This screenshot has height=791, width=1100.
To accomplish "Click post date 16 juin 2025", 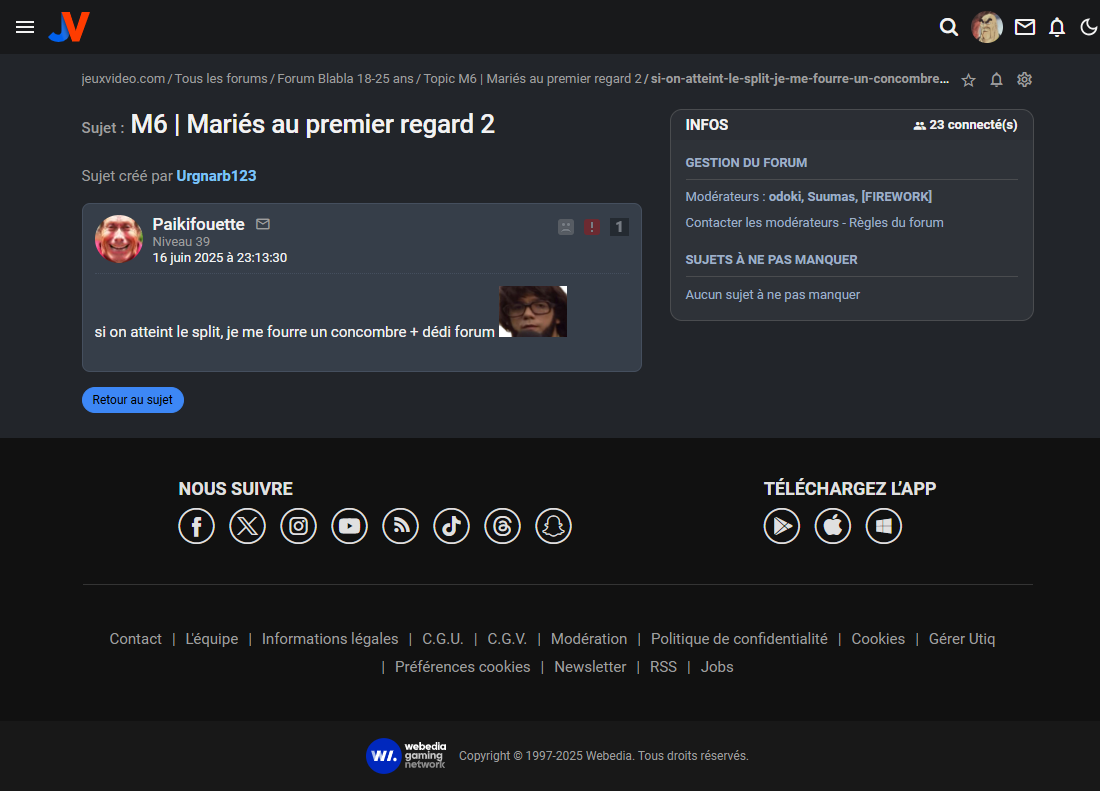I will point(220,257).
